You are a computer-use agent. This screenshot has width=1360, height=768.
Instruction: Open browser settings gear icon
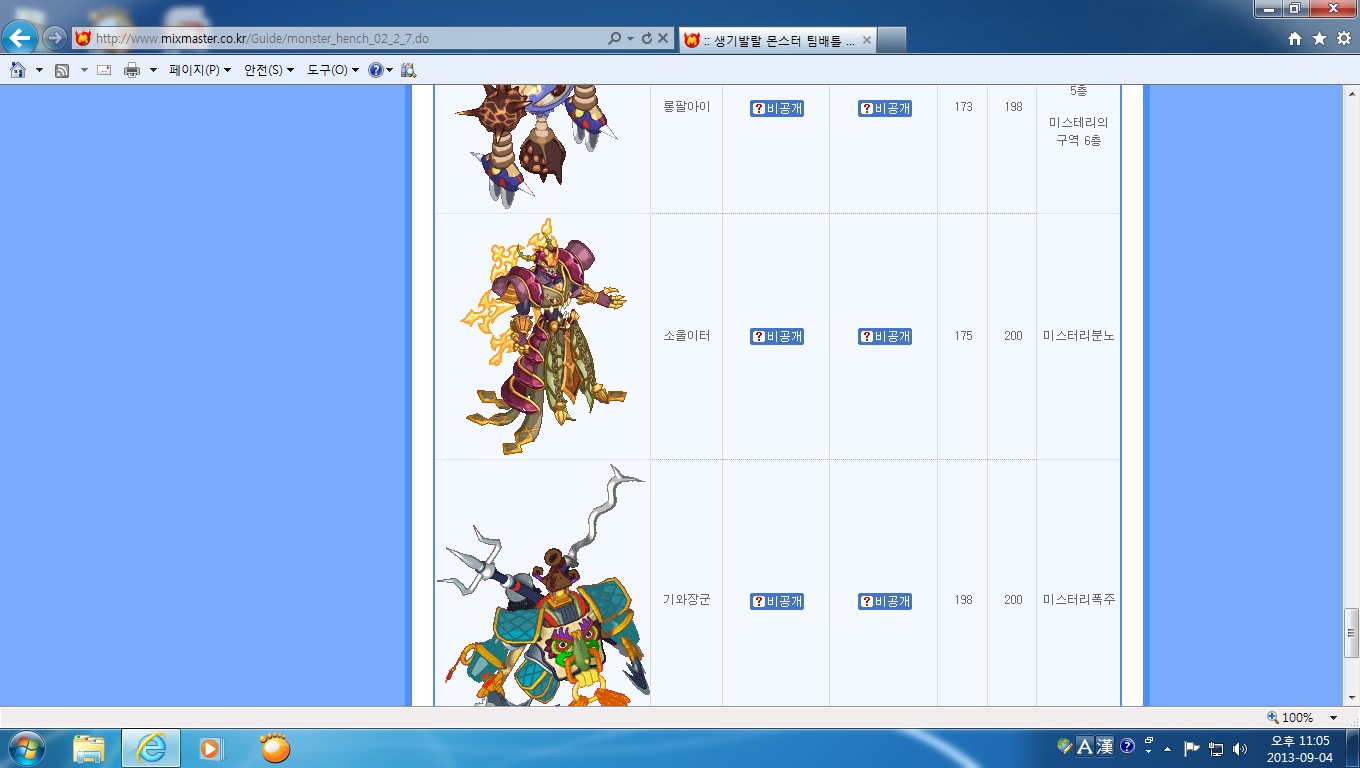pos(1343,39)
